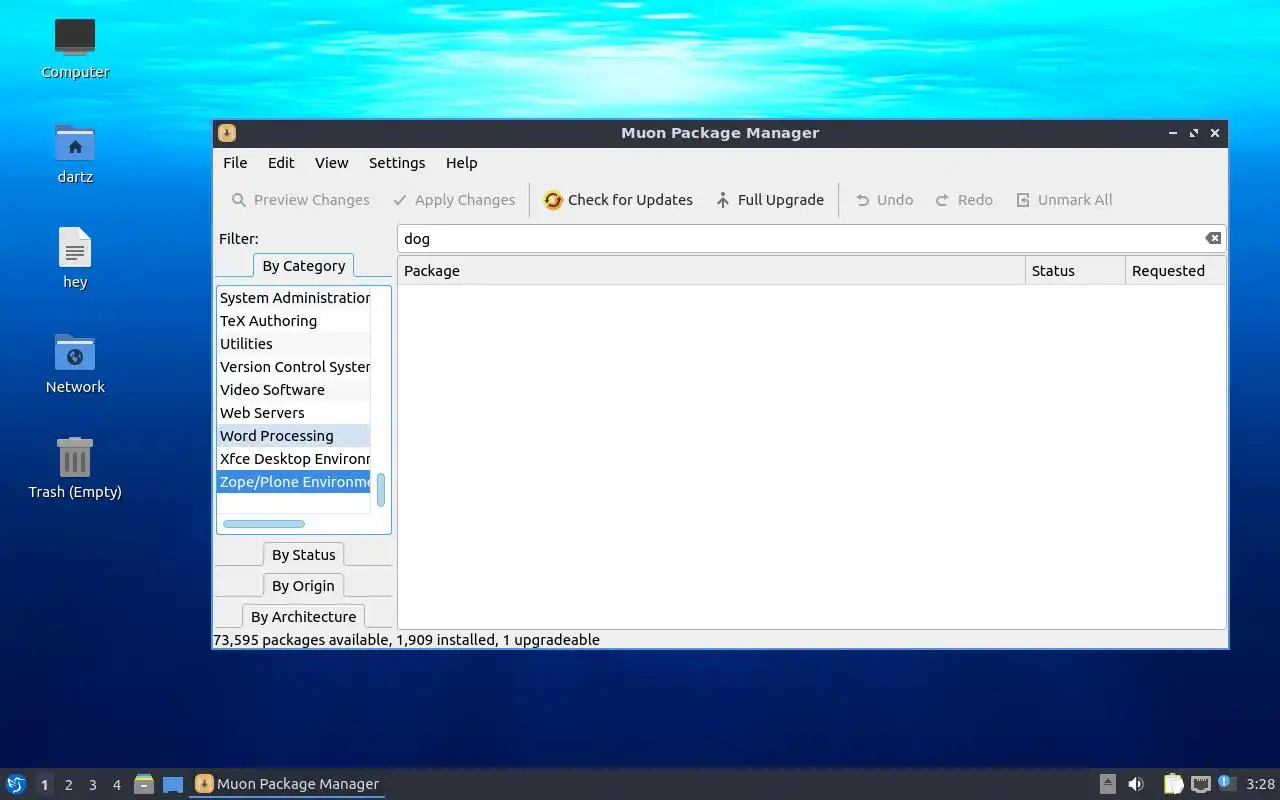Sort by the Package column header
This screenshot has width=1280, height=800.
711,271
